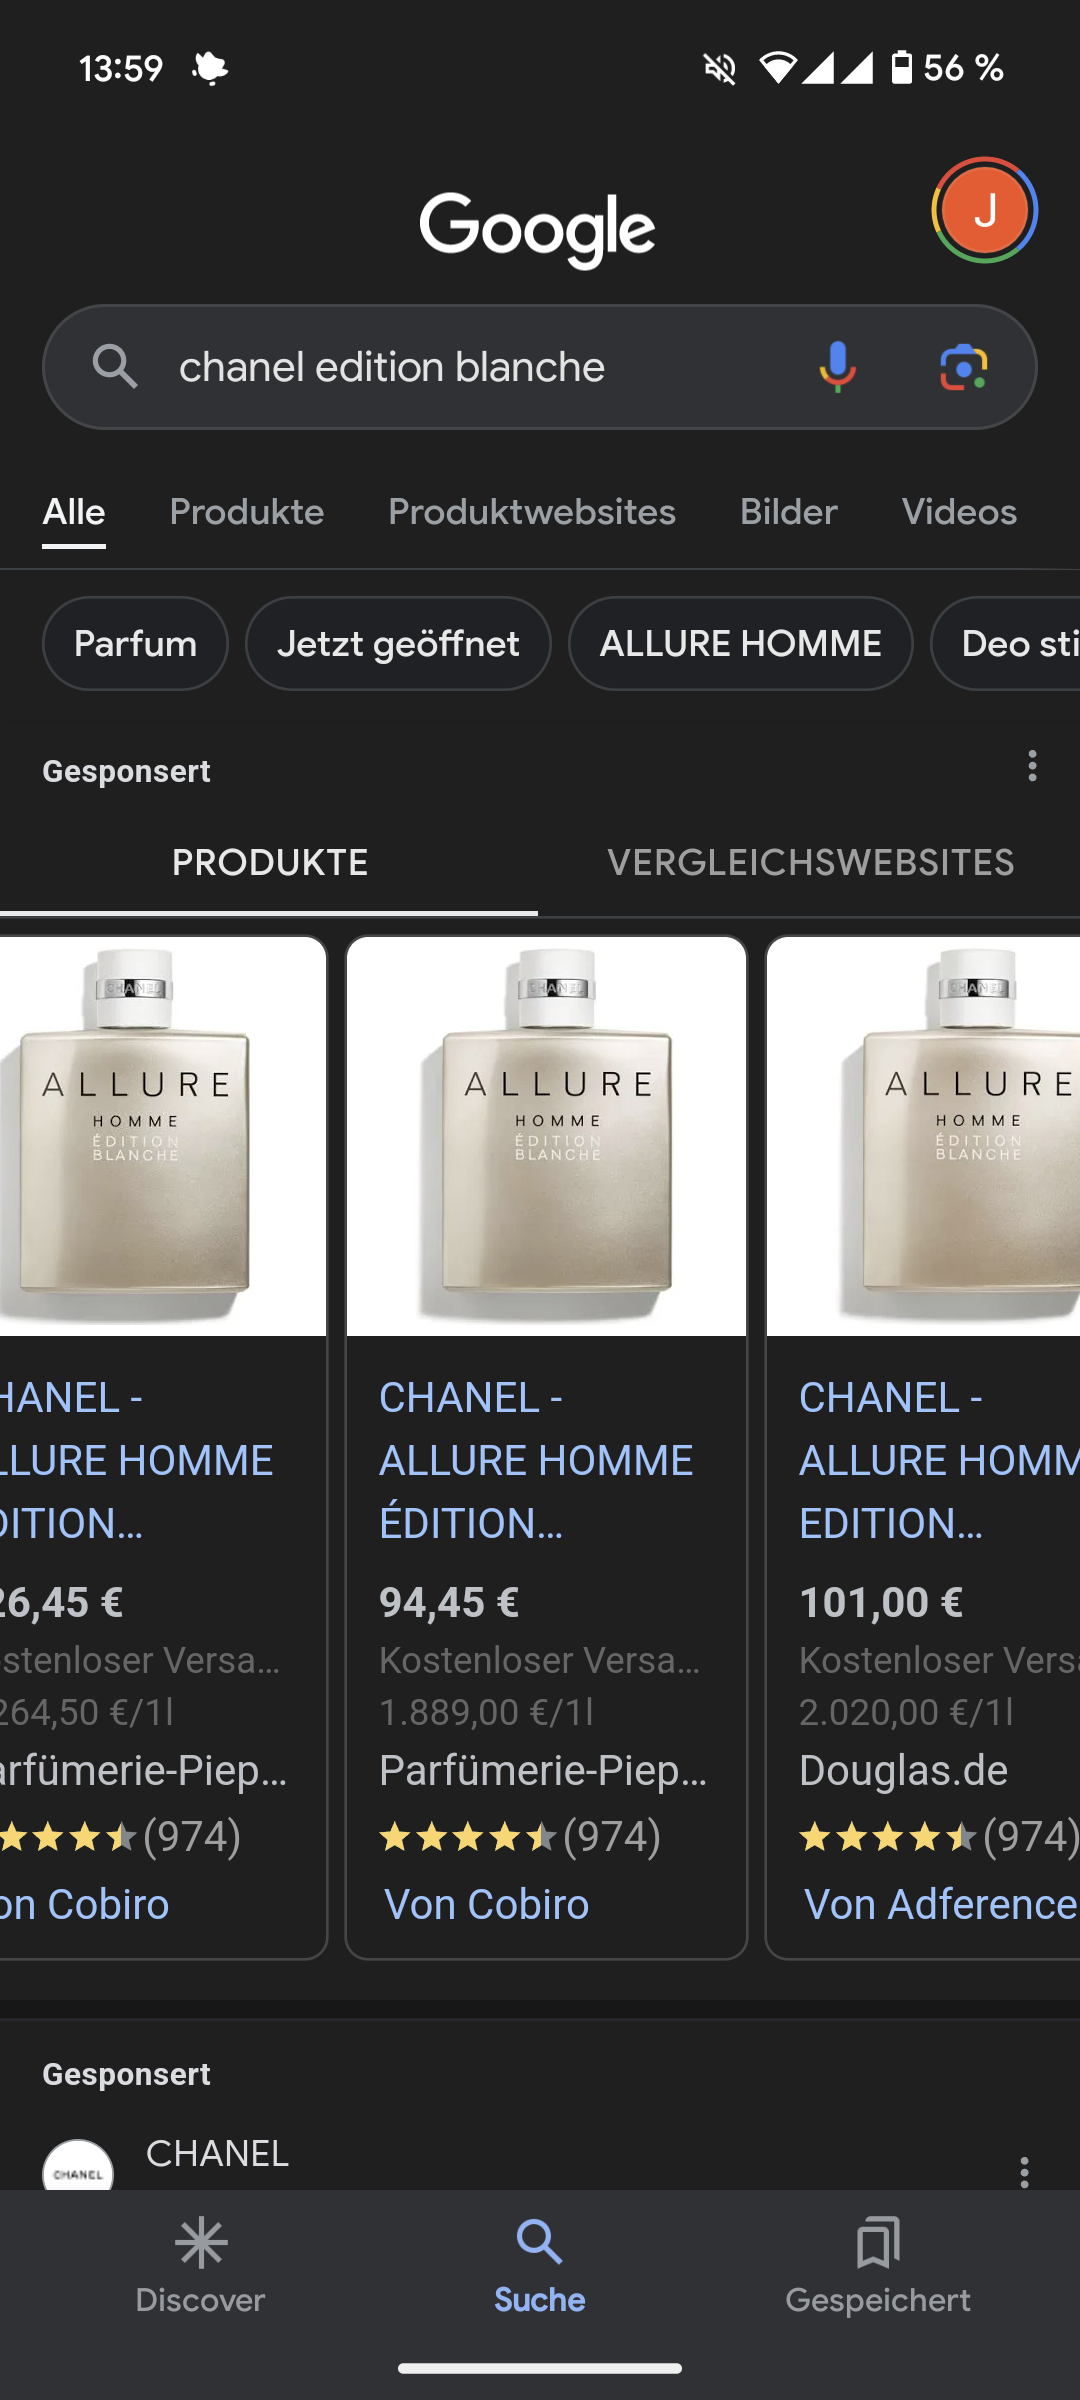Toggle the Jetzt geöffnet filter chip

[398, 644]
